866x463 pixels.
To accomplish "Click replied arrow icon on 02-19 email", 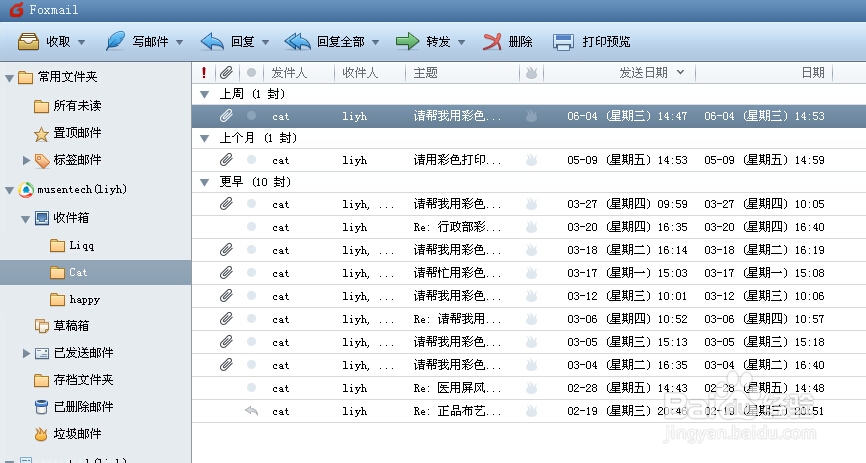I will click(x=251, y=411).
